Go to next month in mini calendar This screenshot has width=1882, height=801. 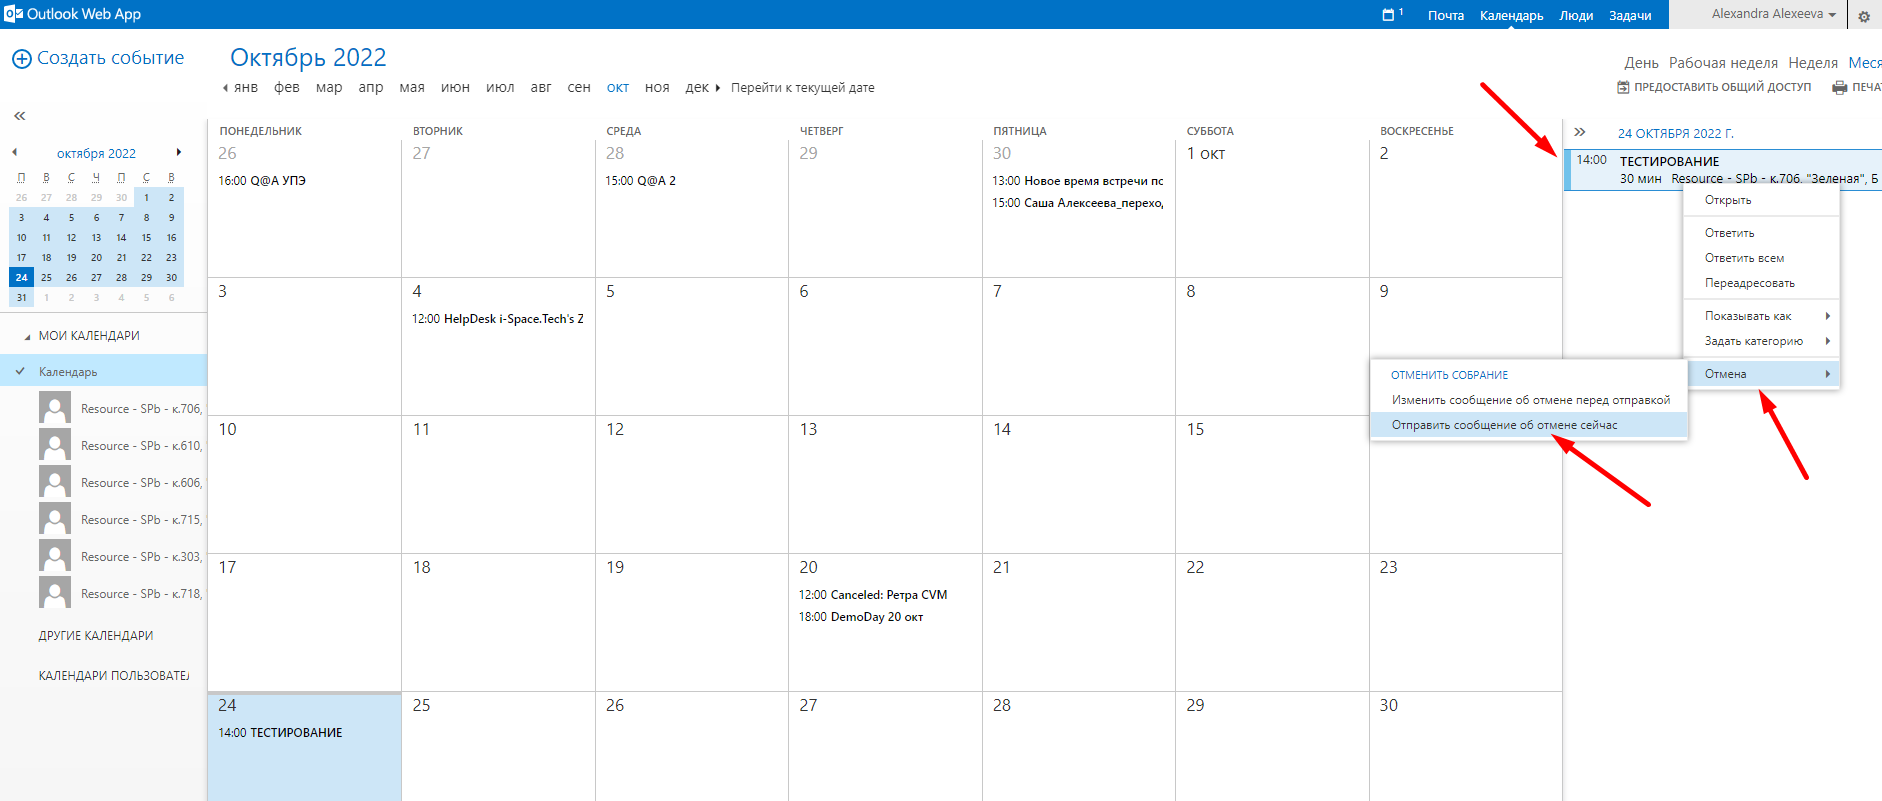point(179,153)
